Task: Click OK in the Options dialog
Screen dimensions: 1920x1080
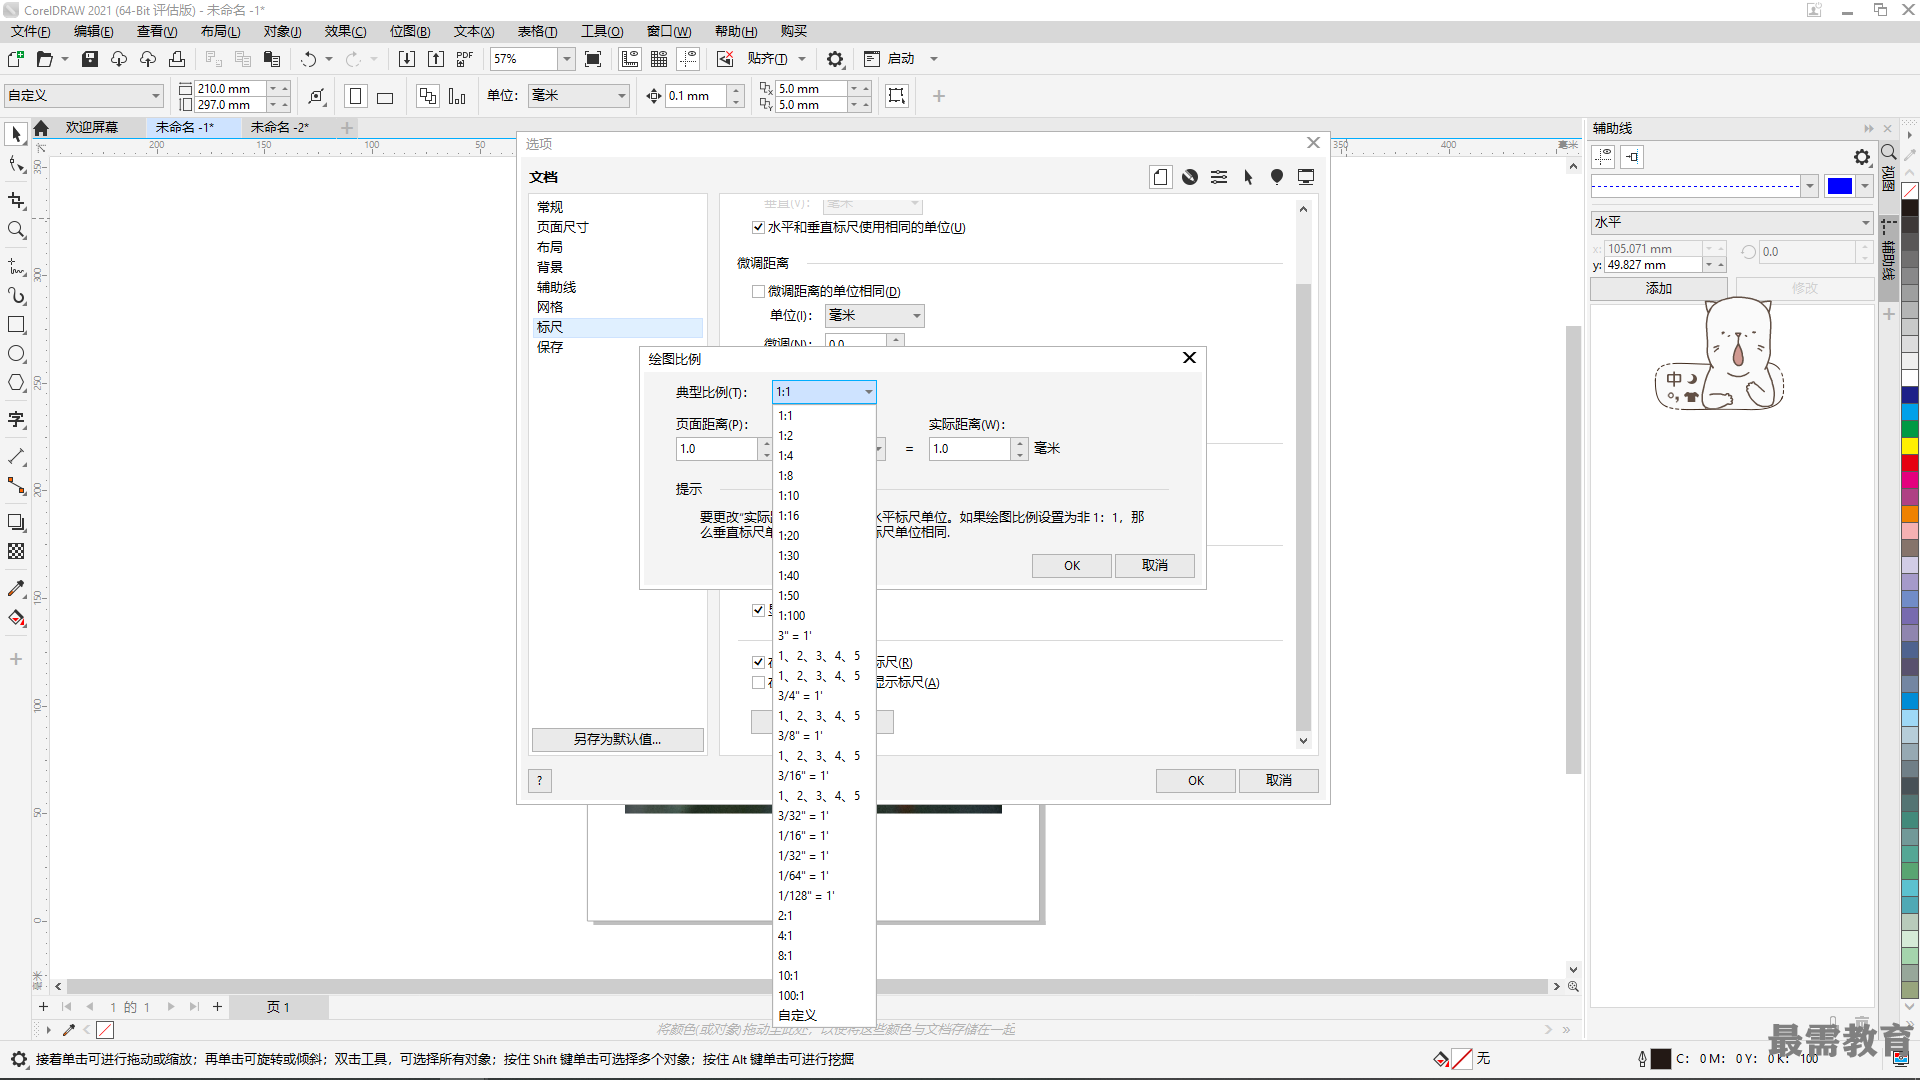Action: click(x=1196, y=781)
